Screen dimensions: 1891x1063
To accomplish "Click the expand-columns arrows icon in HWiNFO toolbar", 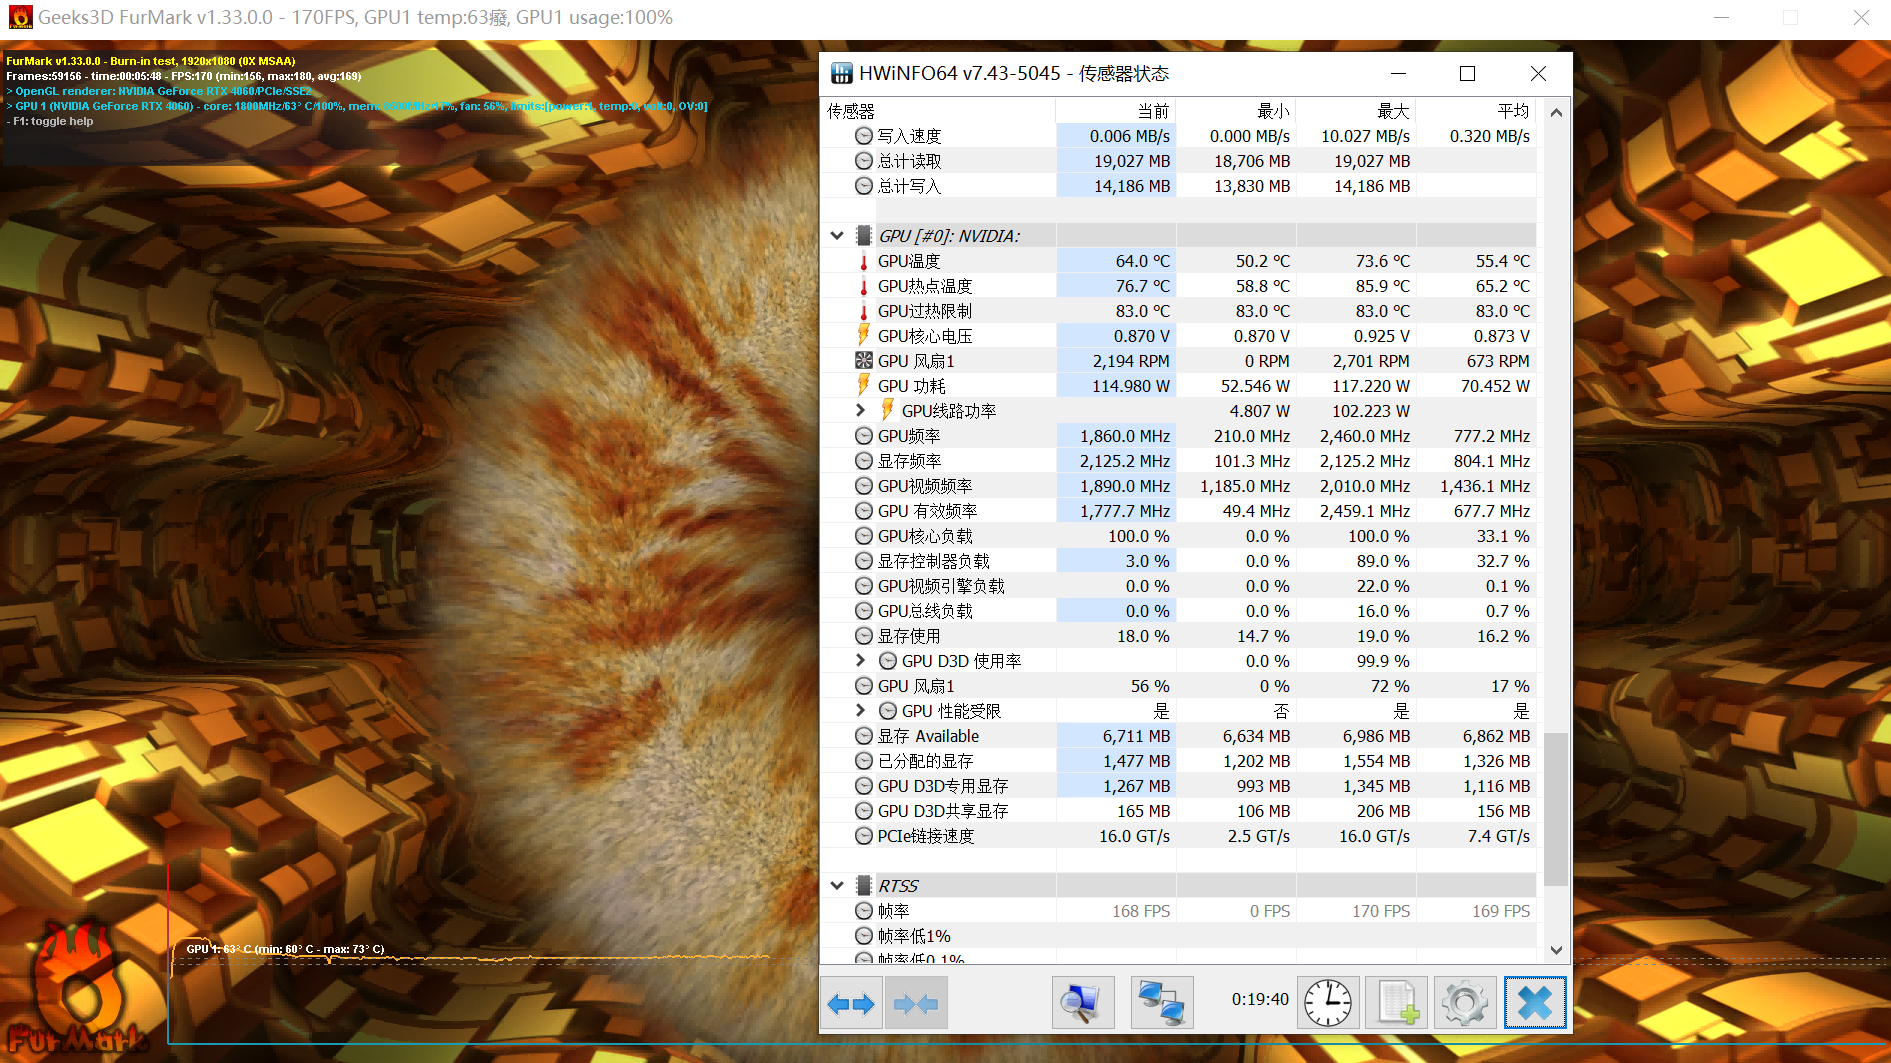I will 851,1003.
